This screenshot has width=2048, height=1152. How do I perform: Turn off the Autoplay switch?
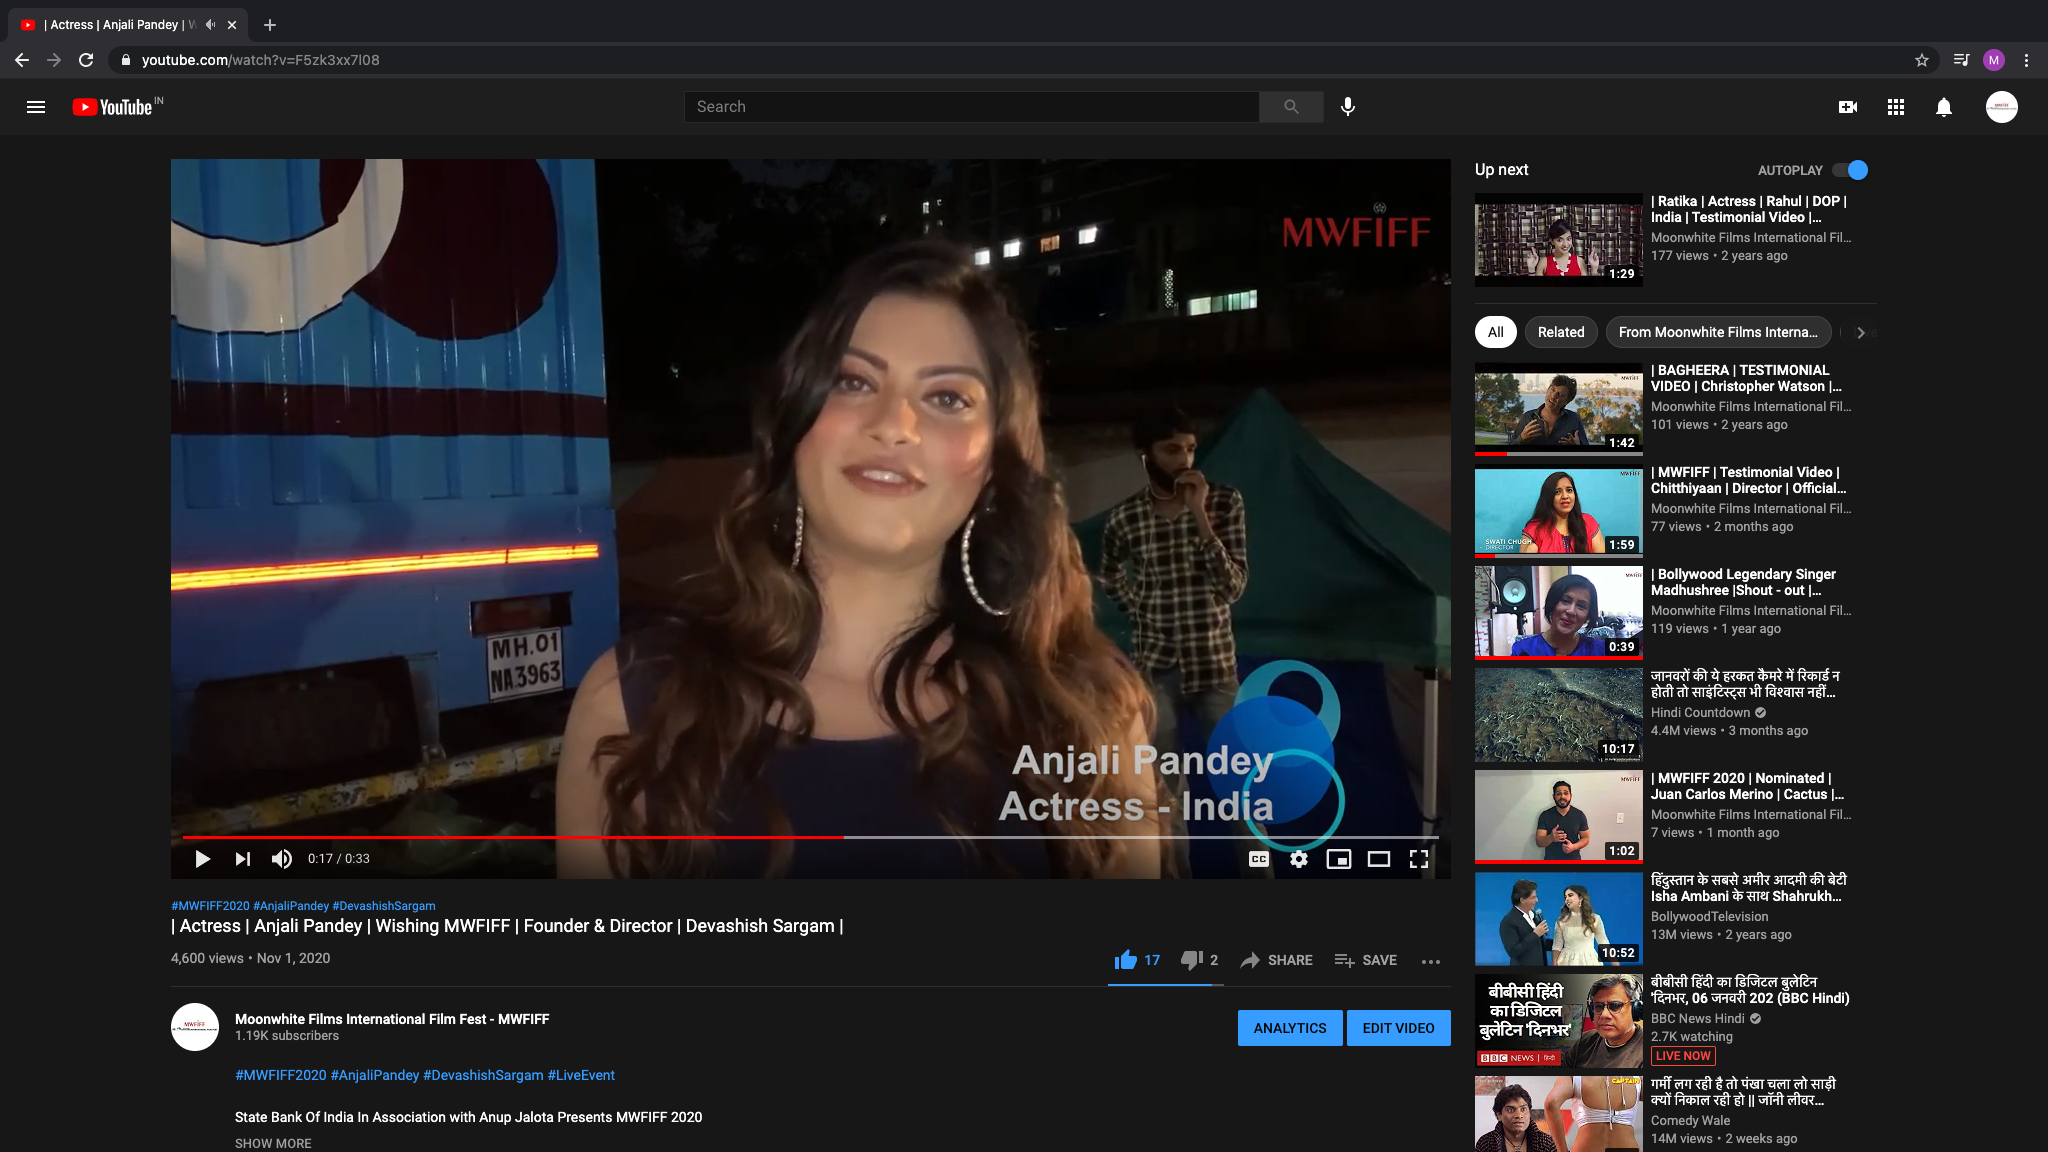[x=1851, y=170]
